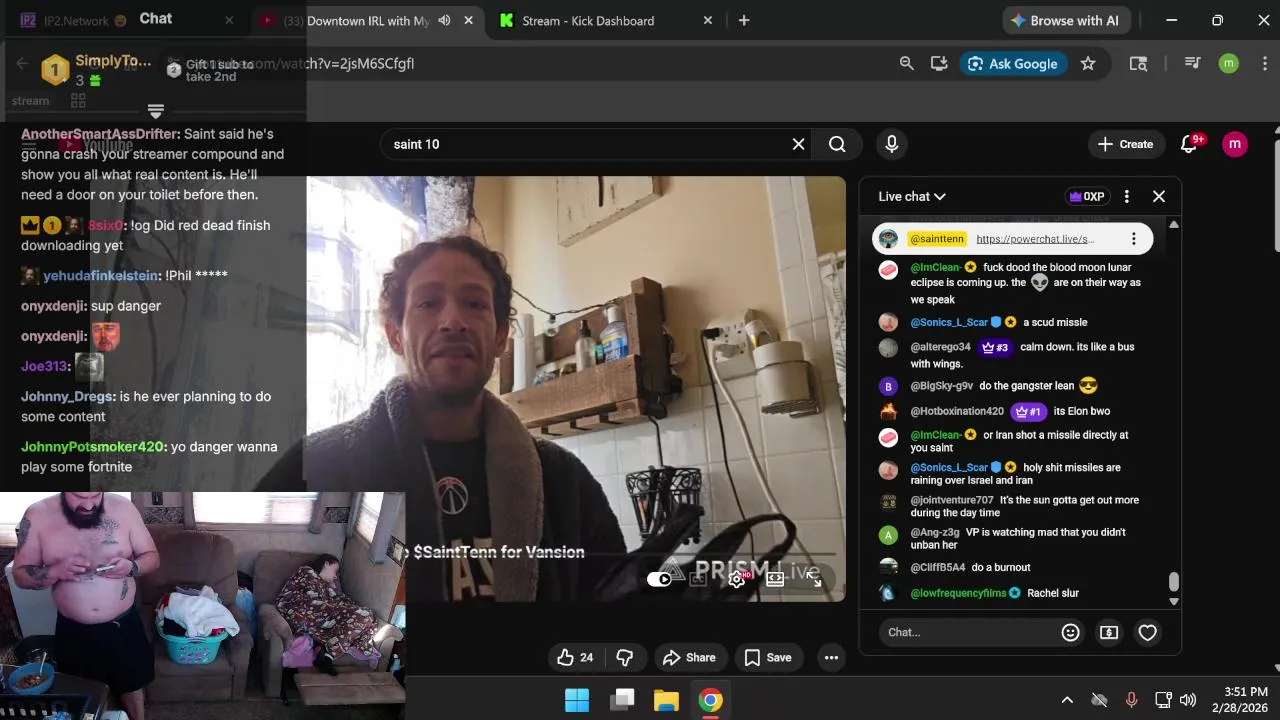The width and height of the screenshot is (1280, 720).
Task: Click the @jointventure707 username in chat
Action: coord(952,500)
